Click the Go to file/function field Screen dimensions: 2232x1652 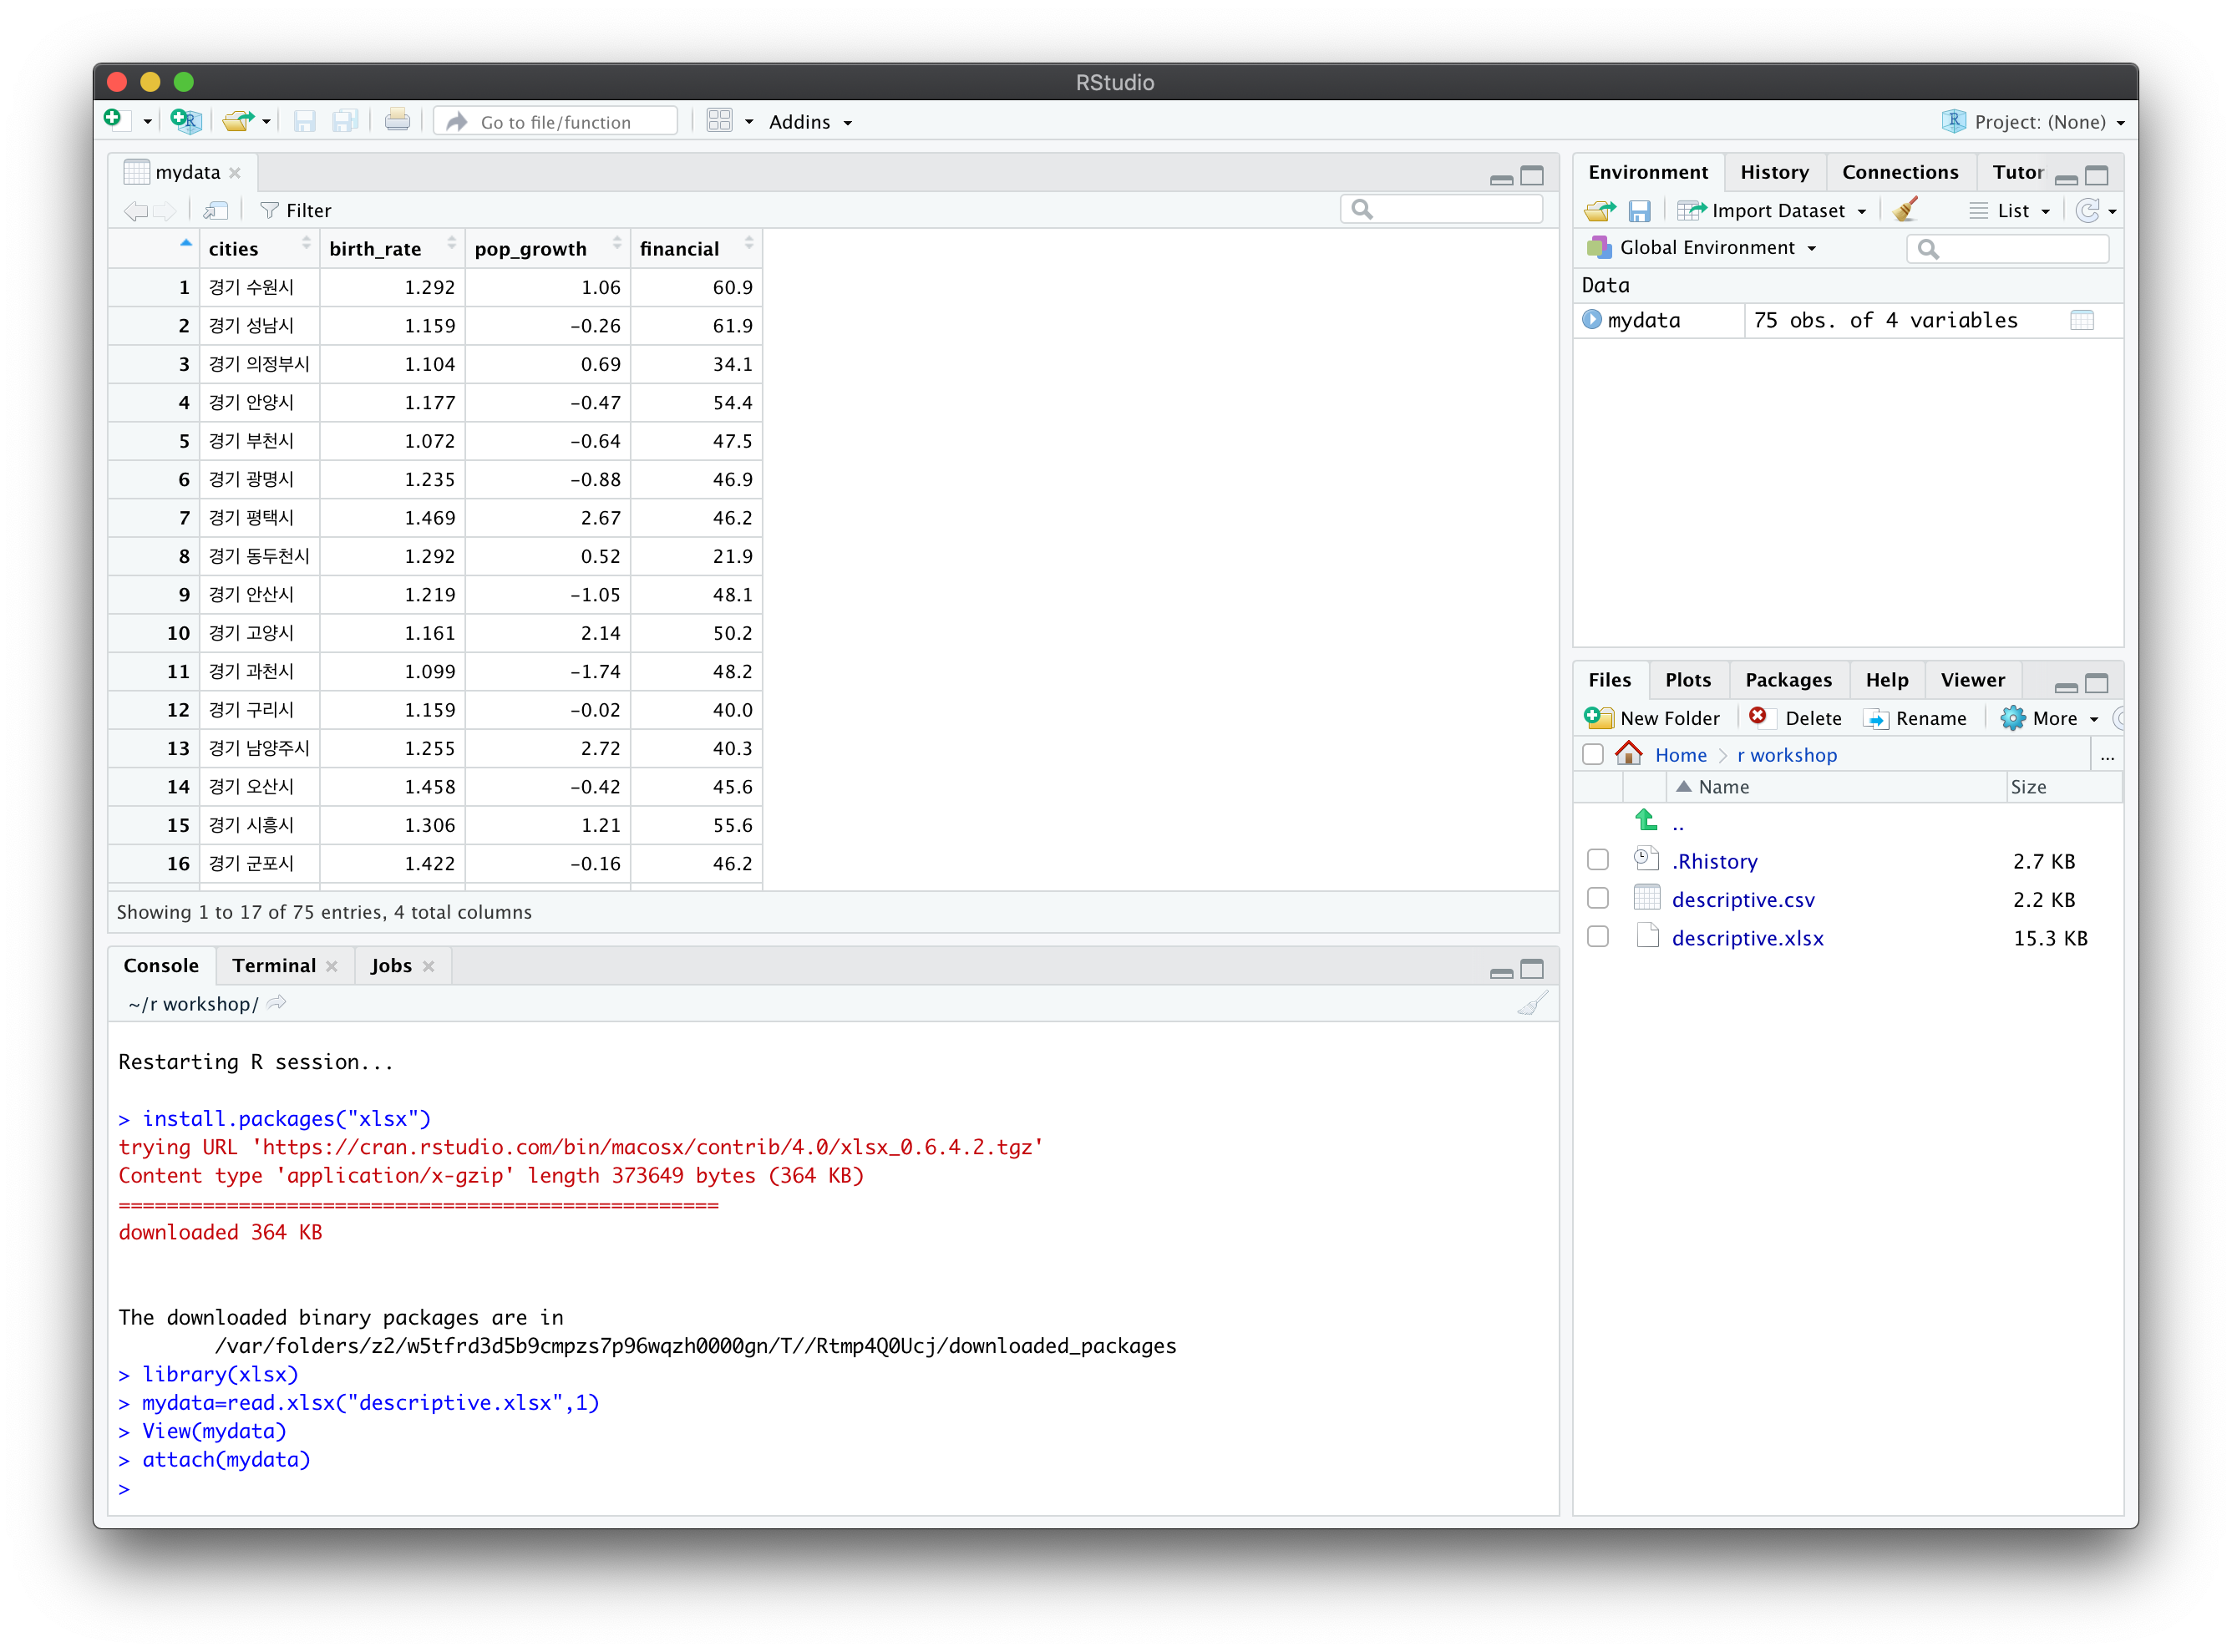[x=556, y=122]
